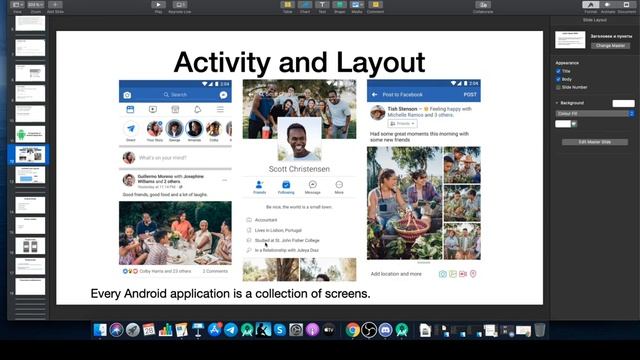Click the Keynote icon in Dock
640x360 pixels.
[198, 330]
